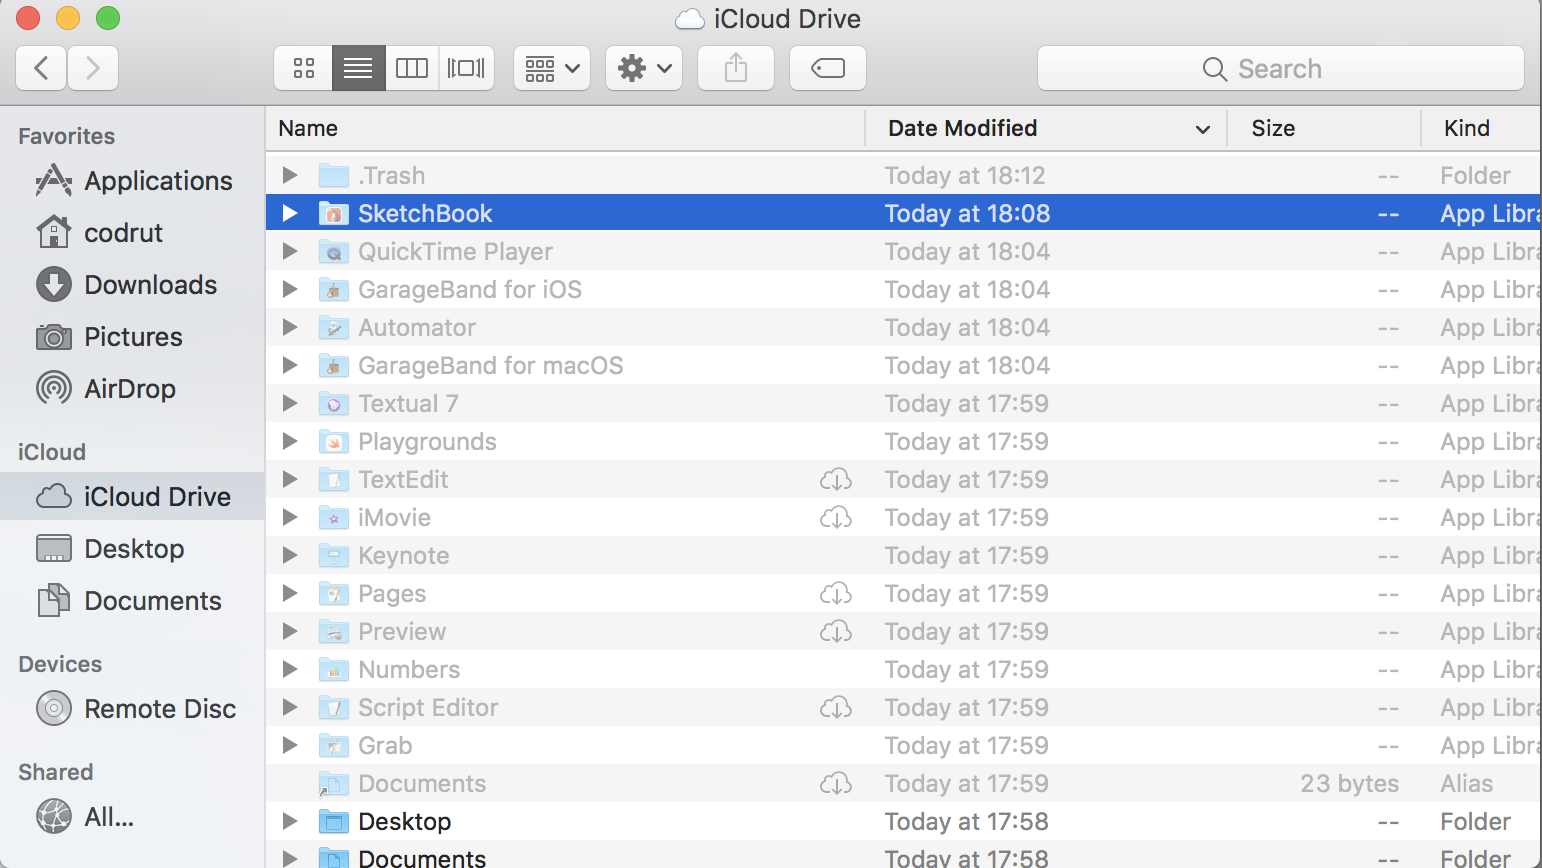Select the Desktop folder row name
The height and width of the screenshot is (868, 1542).
pyautogui.click(x=405, y=822)
